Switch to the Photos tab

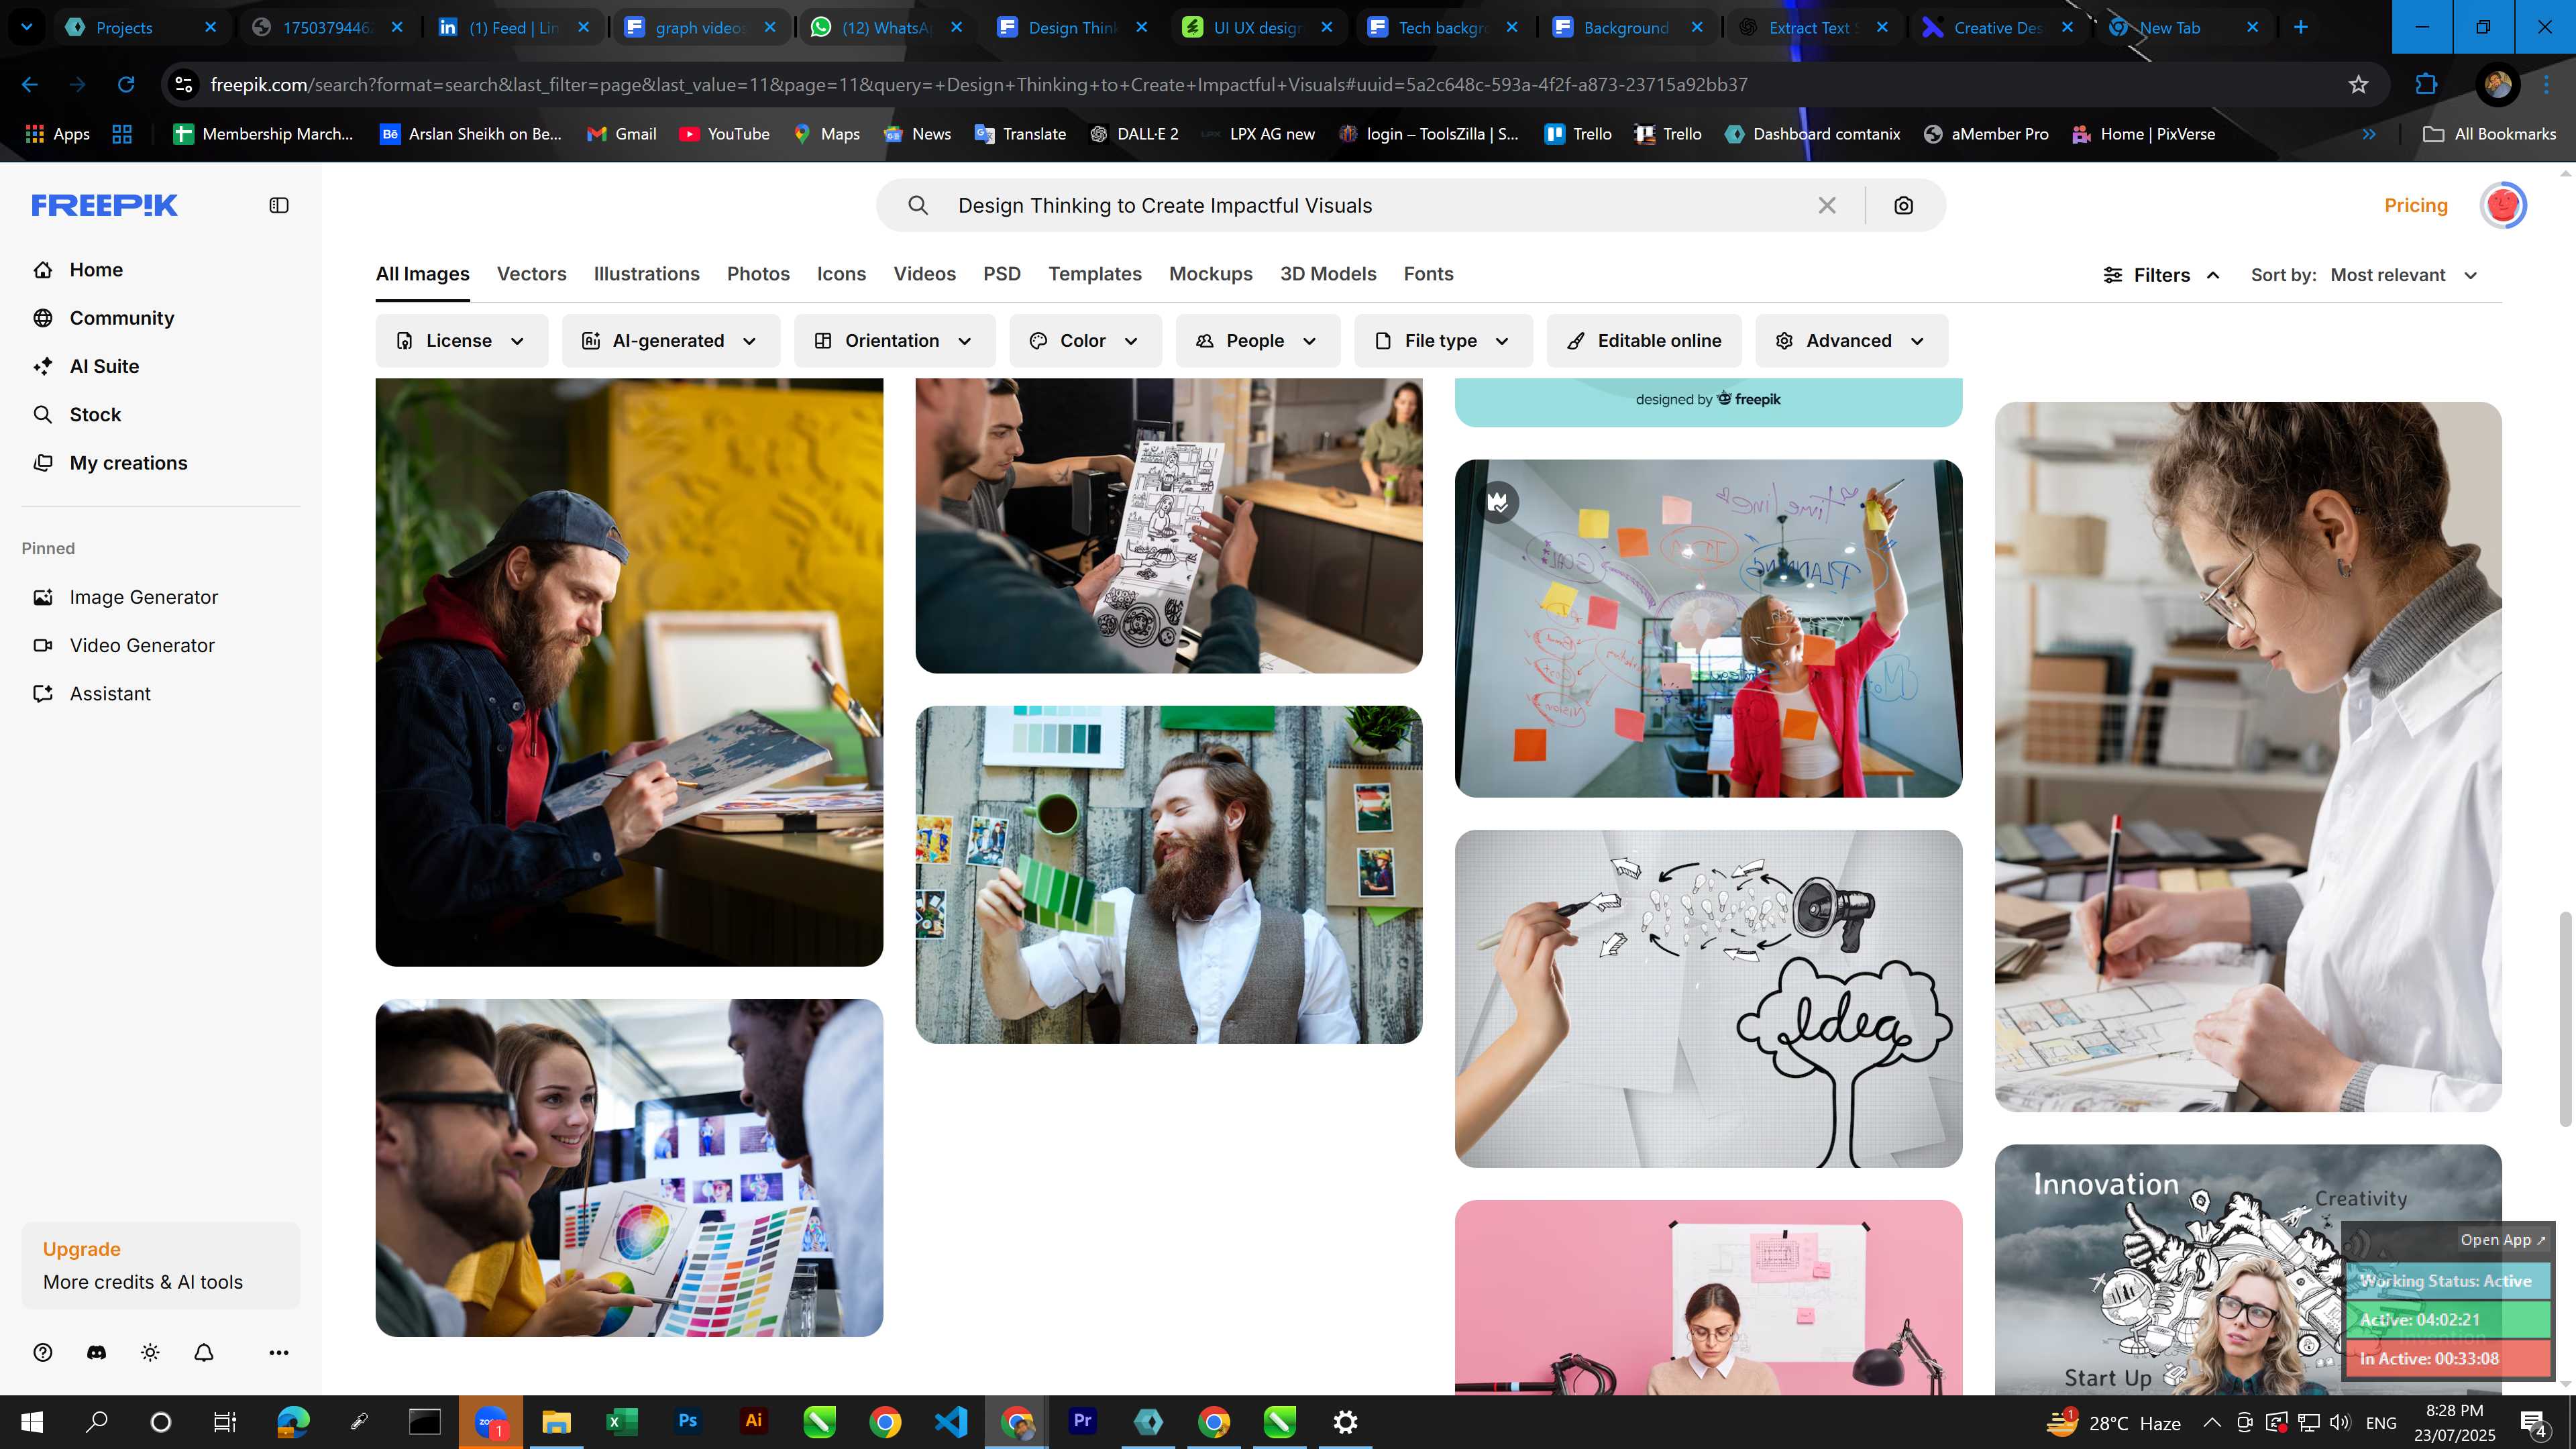[x=758, y=274]
